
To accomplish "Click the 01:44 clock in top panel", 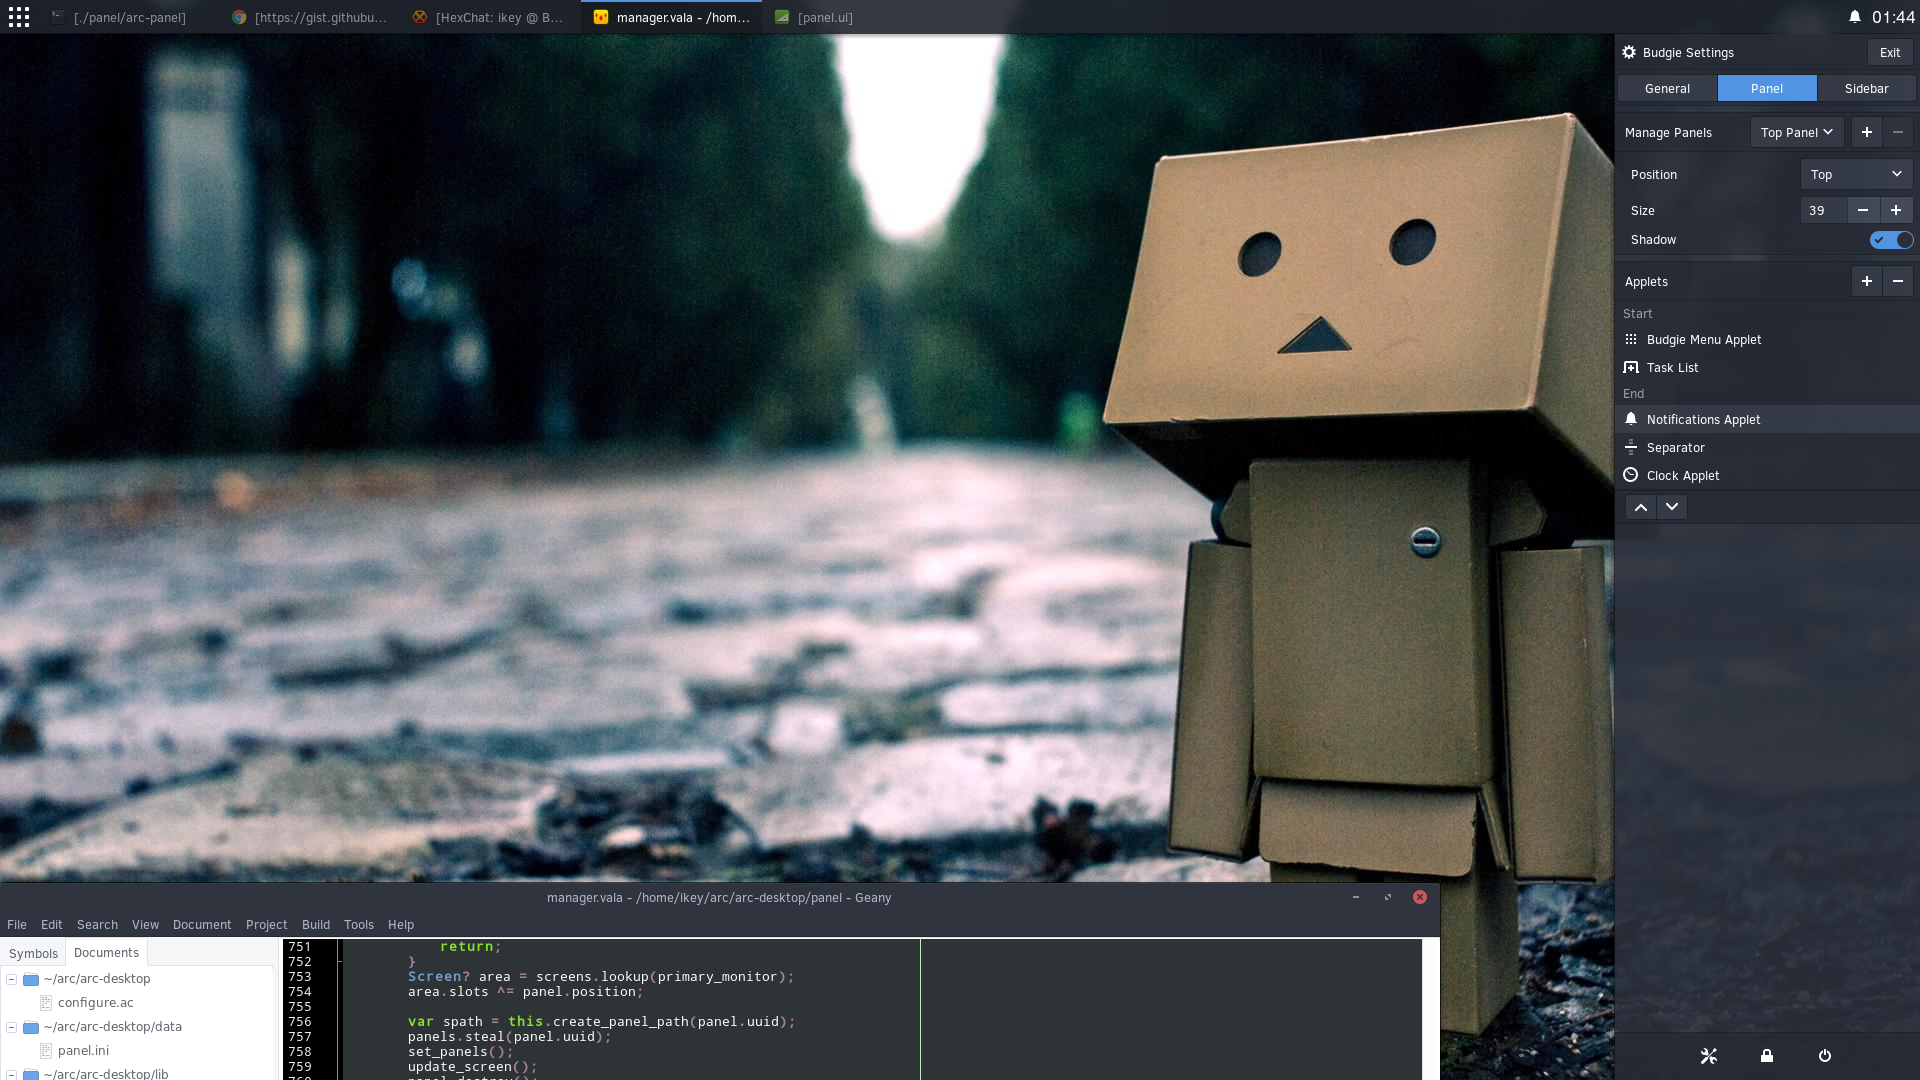I will [1893, 17].
